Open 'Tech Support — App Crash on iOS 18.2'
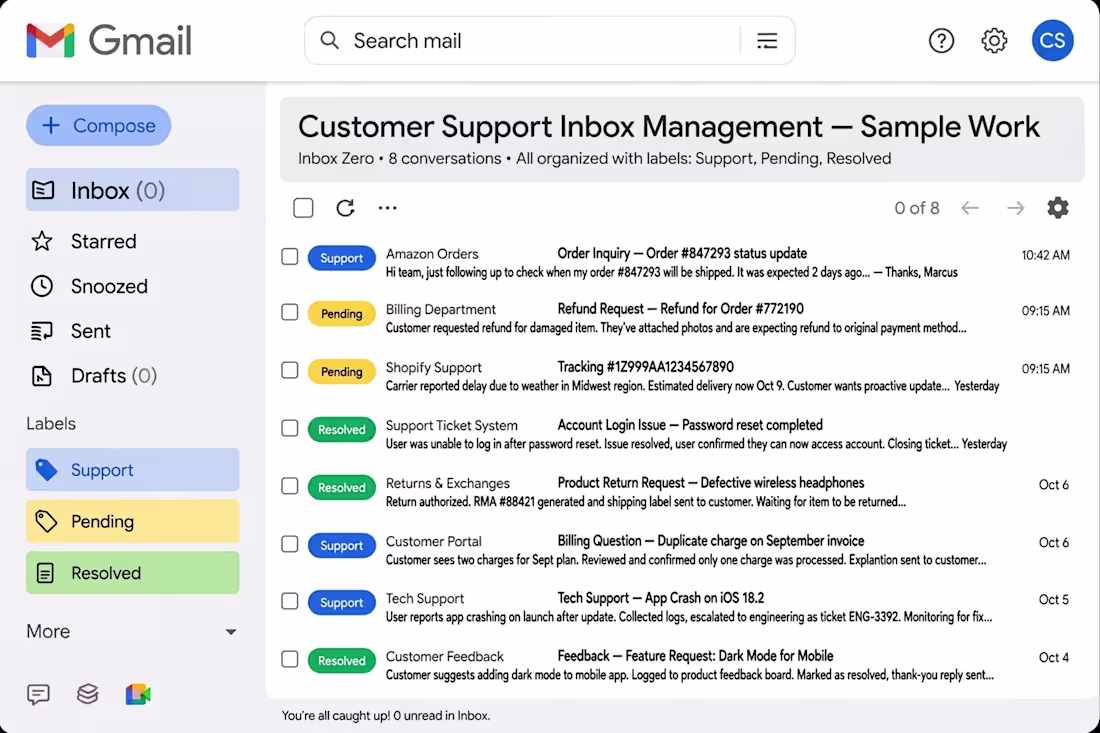 click(x=661, y=598)
